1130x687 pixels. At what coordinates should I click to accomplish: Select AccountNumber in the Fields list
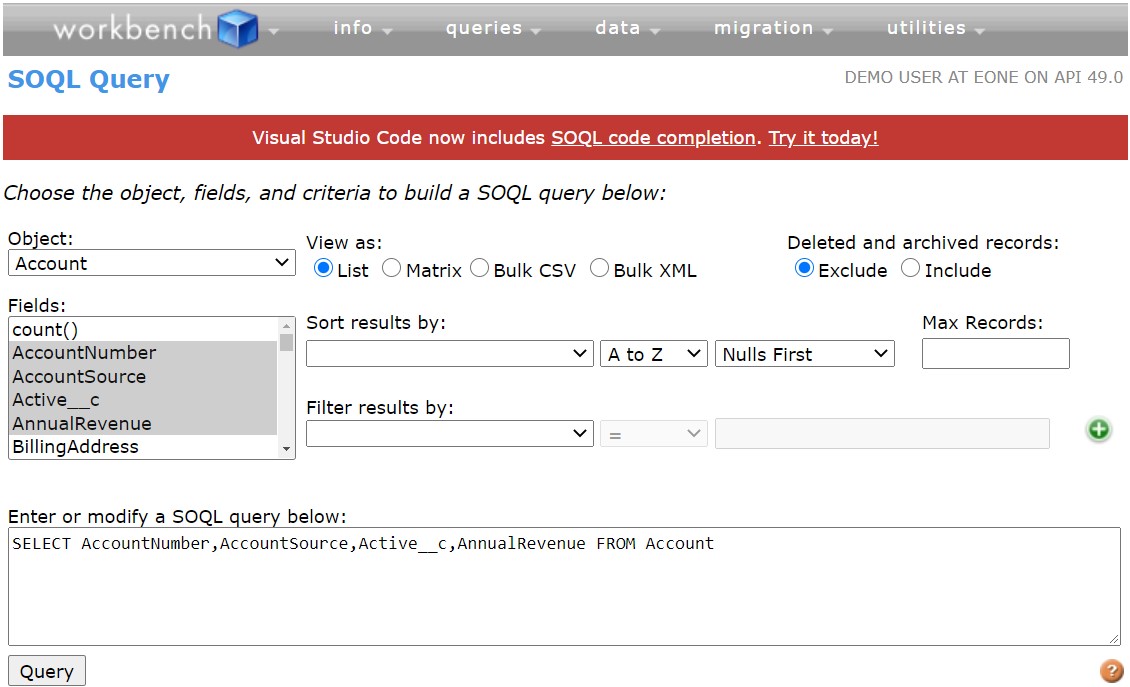pyautogui.click(x=143, y=353)
